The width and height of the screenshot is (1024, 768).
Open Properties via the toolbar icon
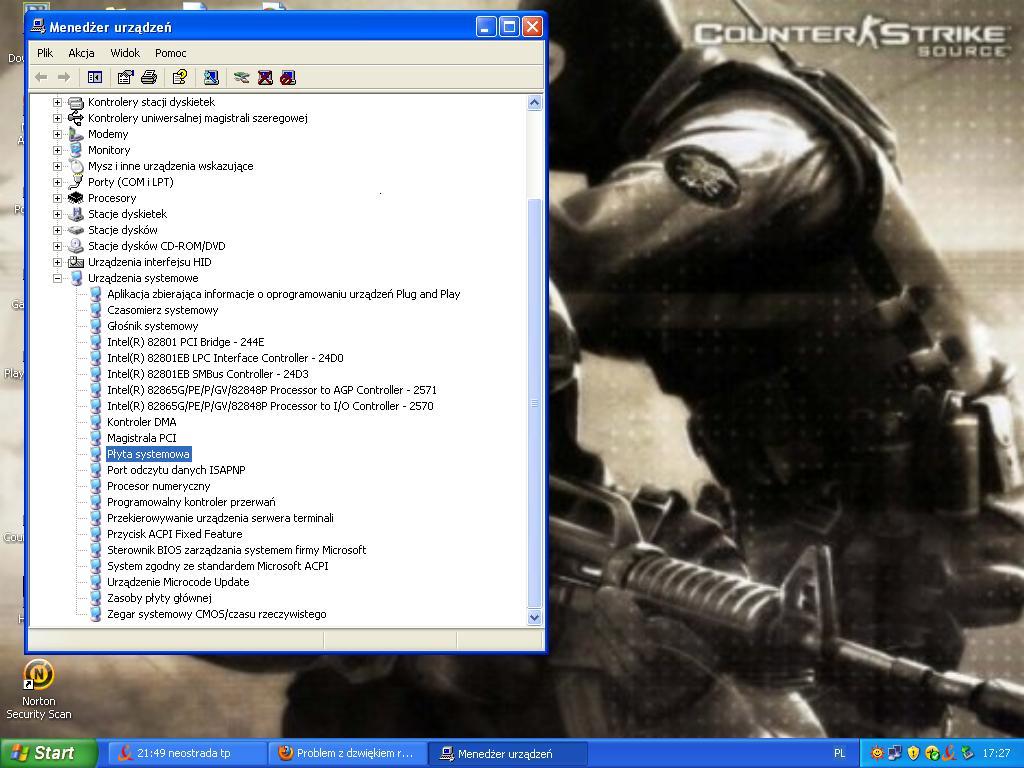(x=125, y=78)
